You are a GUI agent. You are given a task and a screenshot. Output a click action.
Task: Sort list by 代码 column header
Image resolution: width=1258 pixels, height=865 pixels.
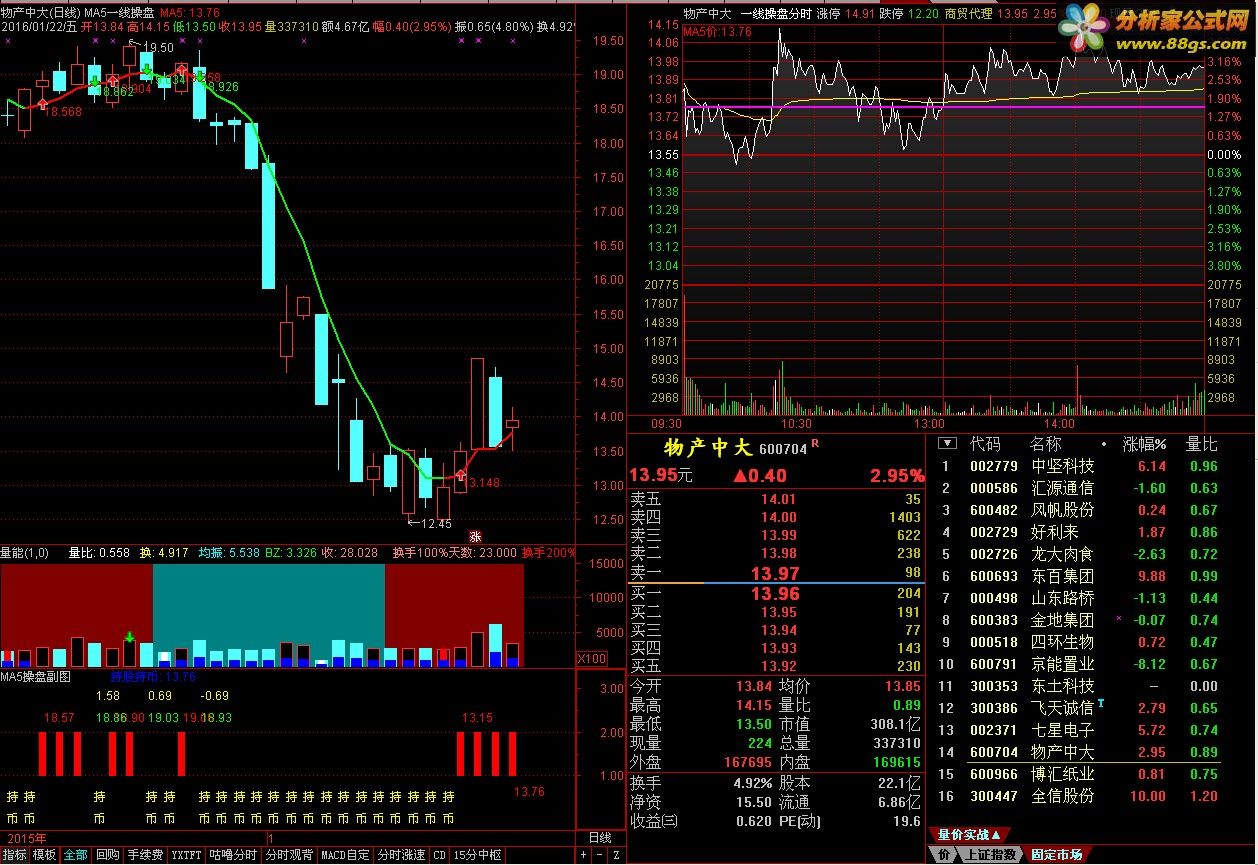click(x=985, y=444)
